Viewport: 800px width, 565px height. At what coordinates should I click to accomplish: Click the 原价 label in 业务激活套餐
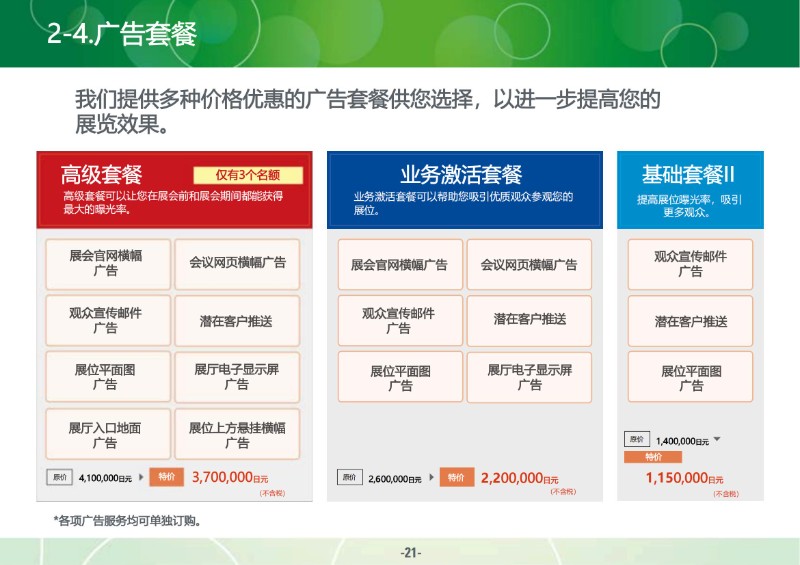tap(349, 478)
